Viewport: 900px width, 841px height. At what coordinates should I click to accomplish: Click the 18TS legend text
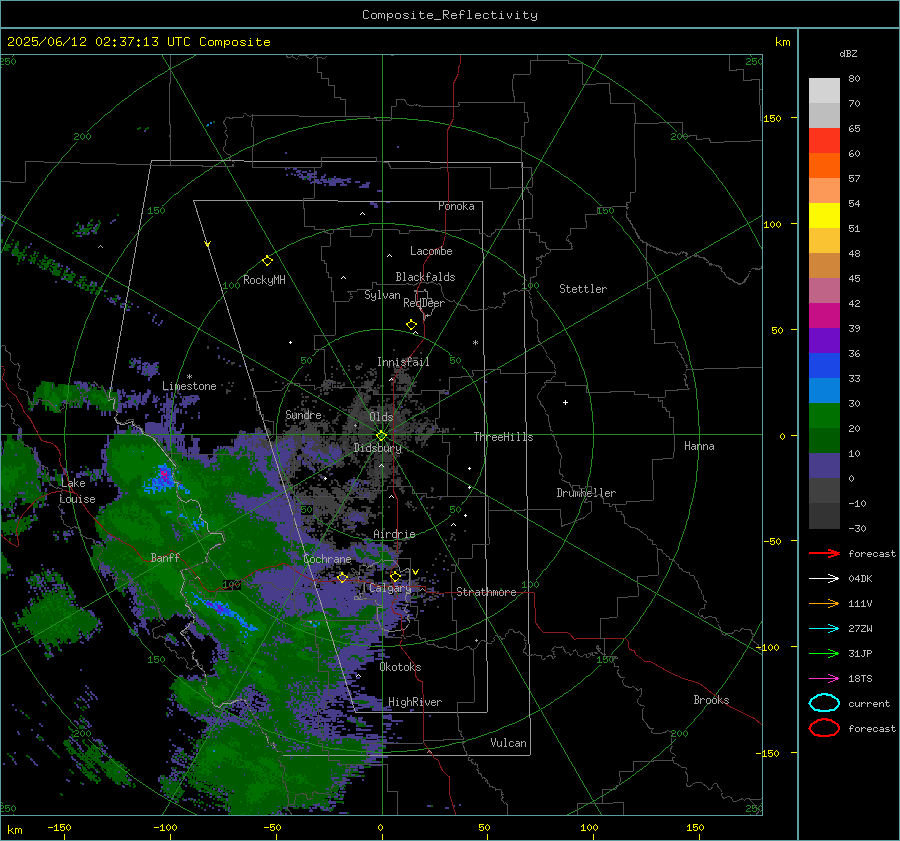pos(860,679)
